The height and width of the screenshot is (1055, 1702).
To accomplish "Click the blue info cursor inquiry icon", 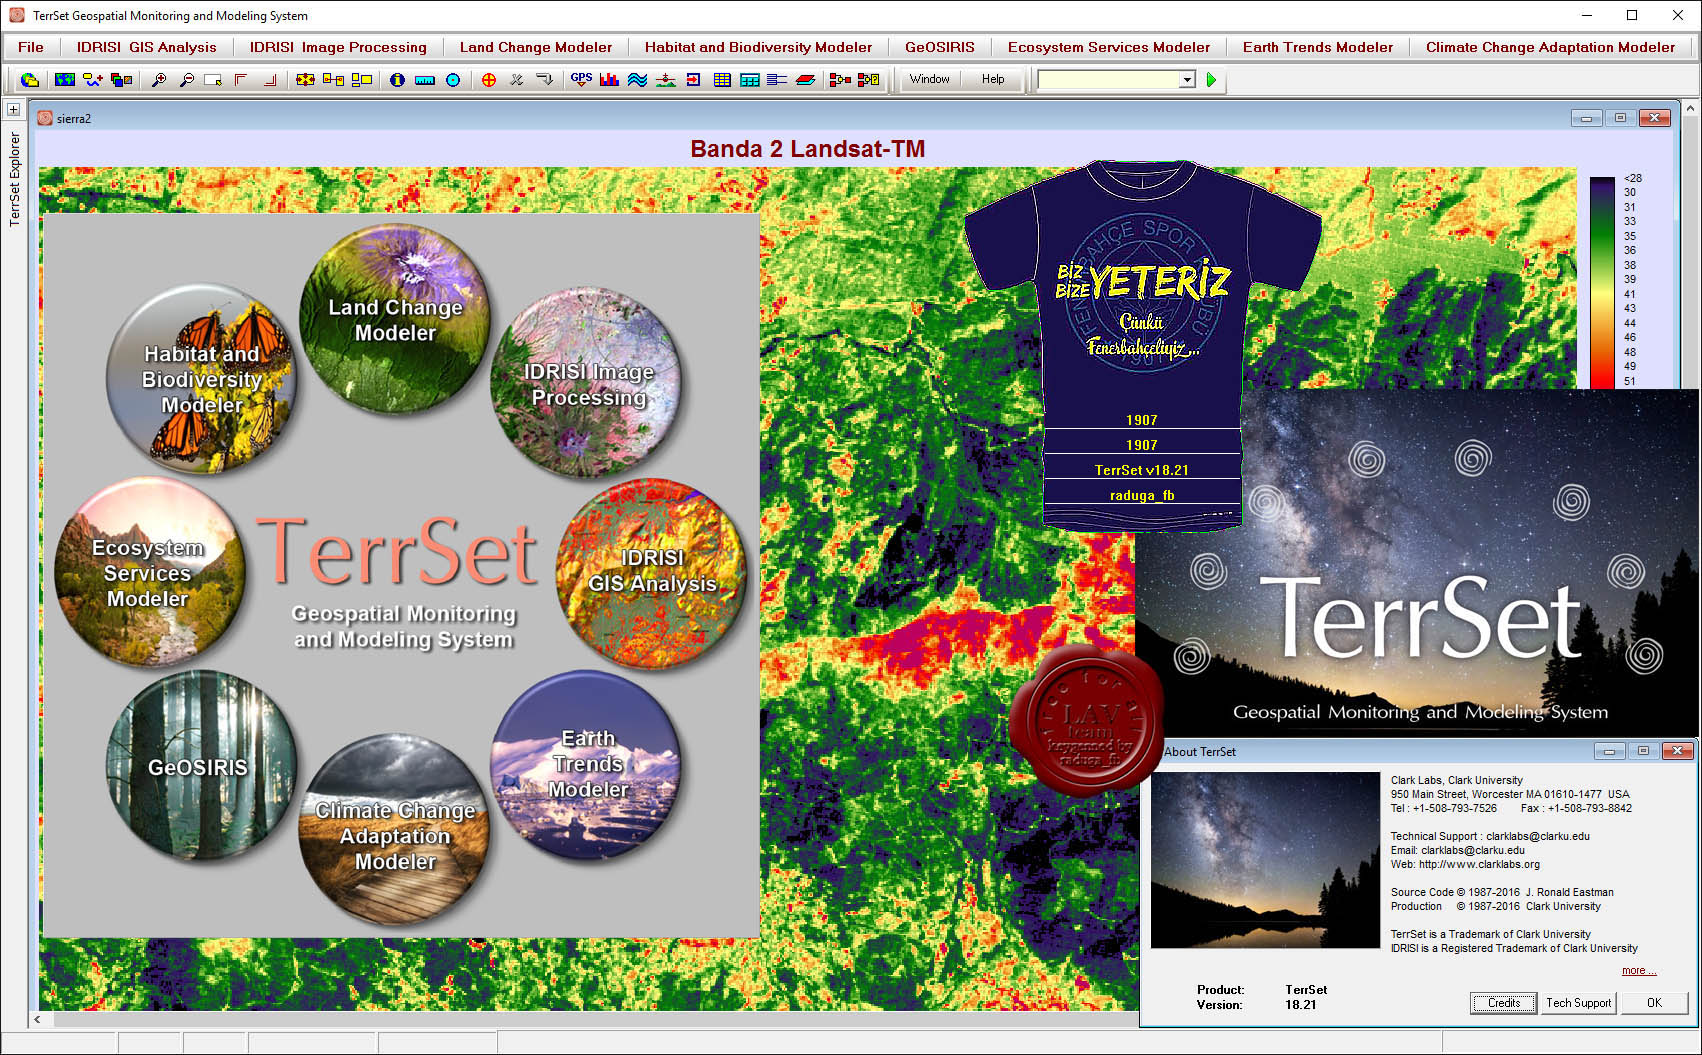I will [397, 79].
